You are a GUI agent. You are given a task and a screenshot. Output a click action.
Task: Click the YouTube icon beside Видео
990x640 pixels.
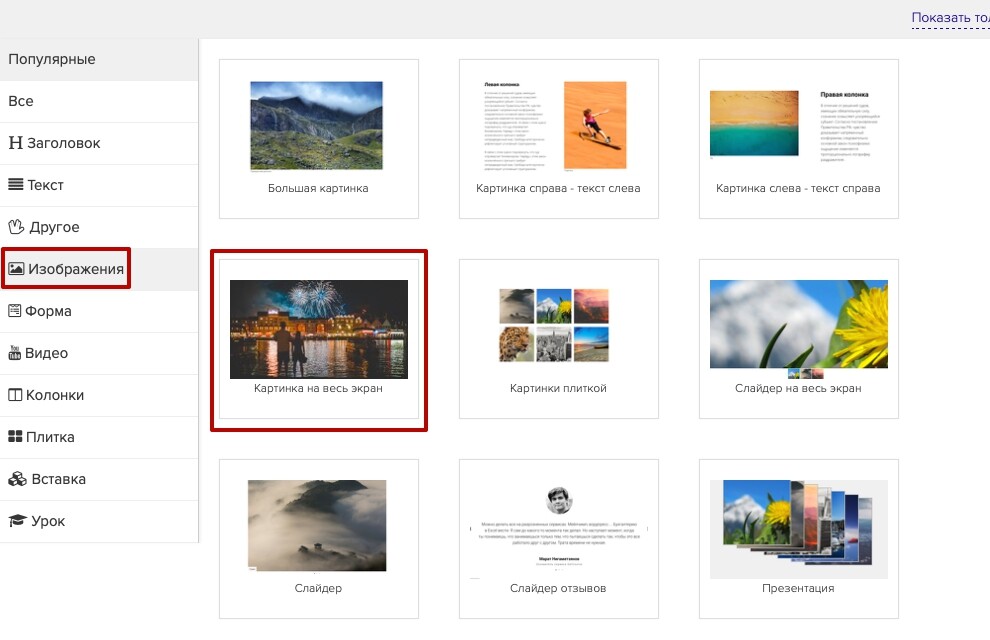[15, 353]
